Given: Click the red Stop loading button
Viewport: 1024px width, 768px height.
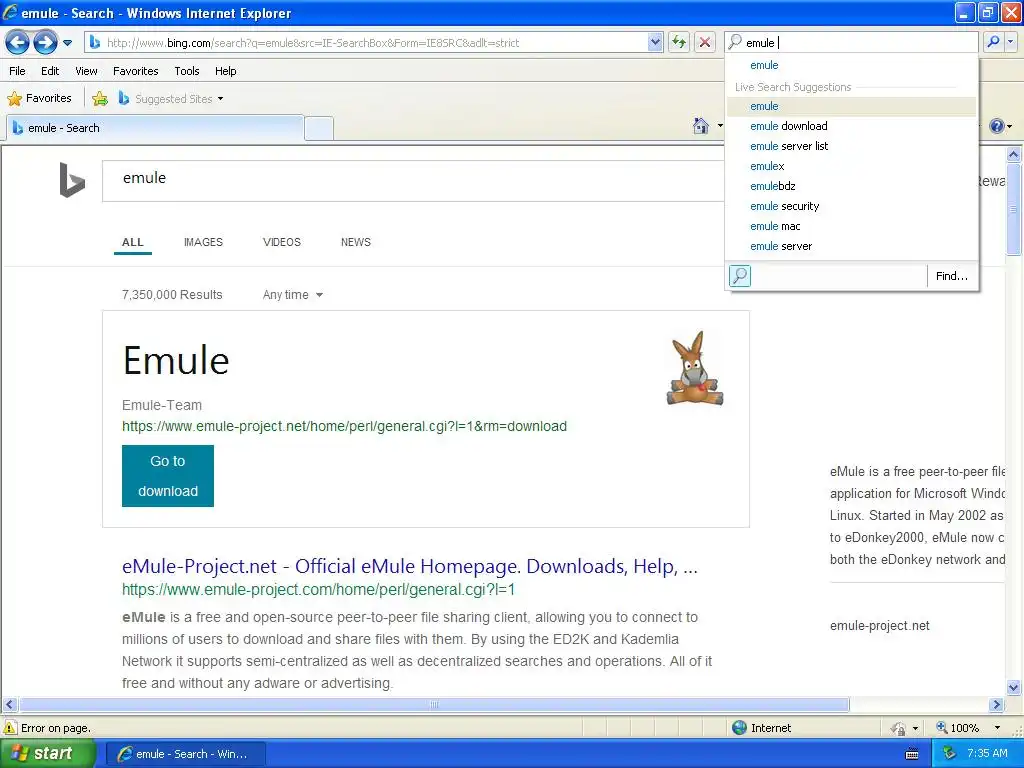Looking at the screenshot, I should [705, 43].
